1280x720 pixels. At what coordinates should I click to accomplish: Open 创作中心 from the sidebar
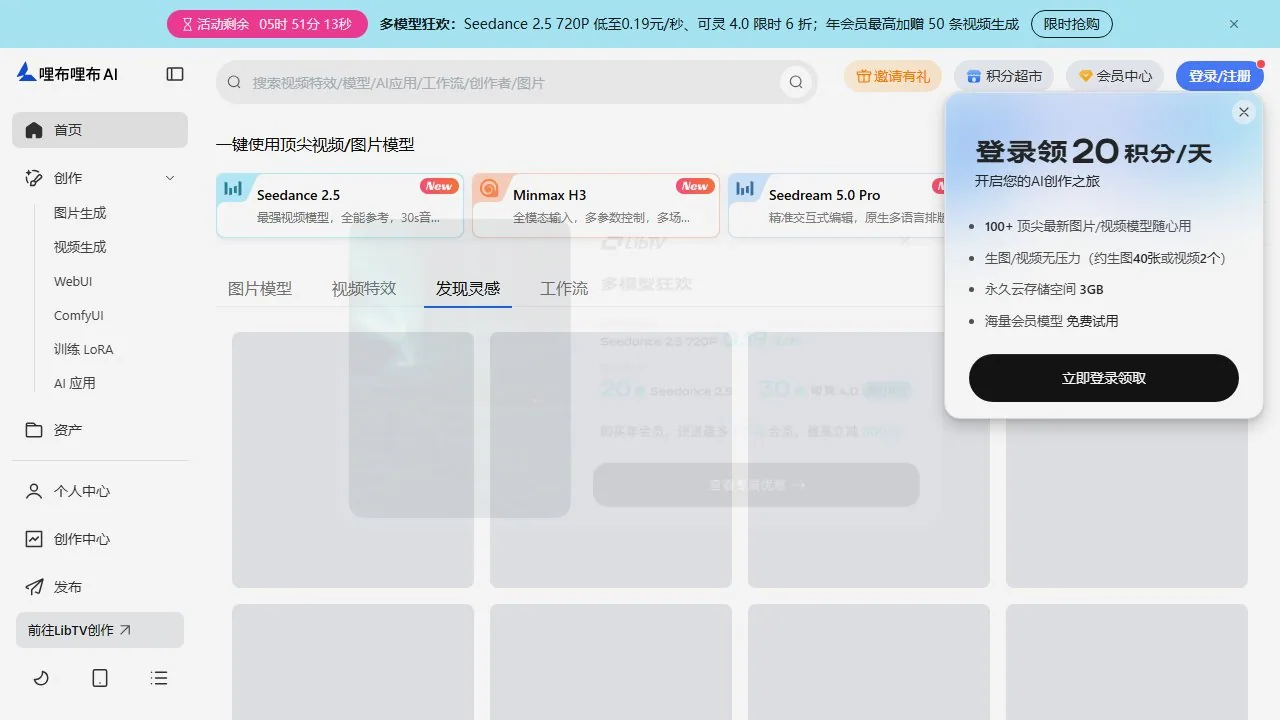coord(100,539)
